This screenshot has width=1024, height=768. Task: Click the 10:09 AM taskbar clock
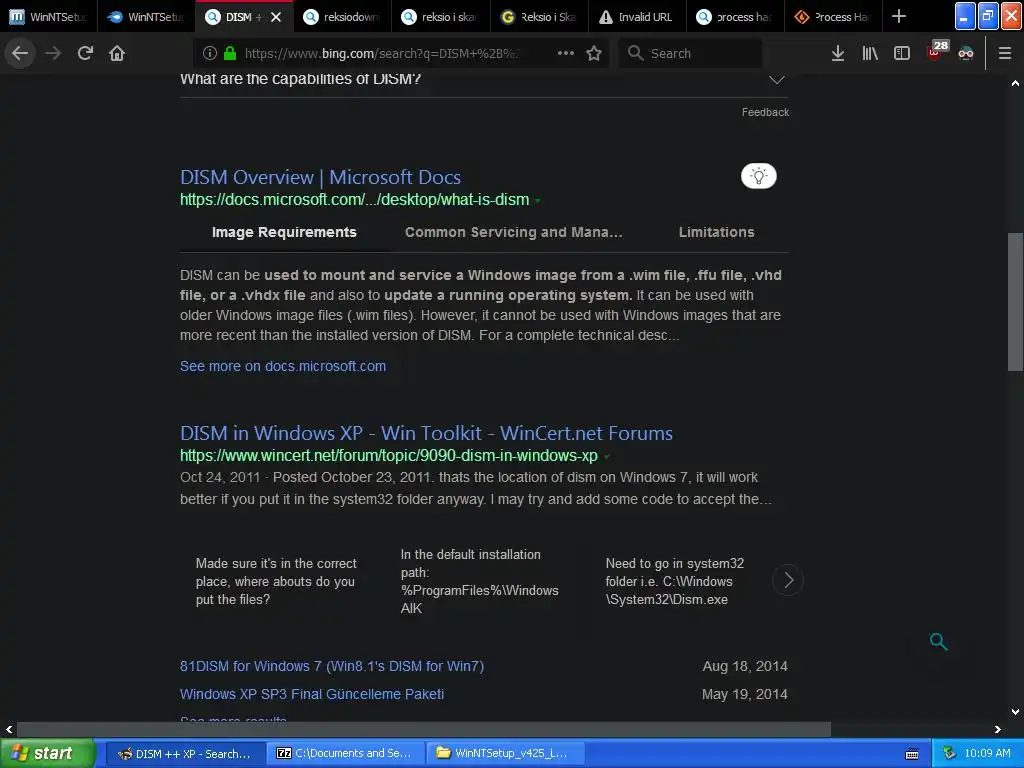tap(987, 754)
